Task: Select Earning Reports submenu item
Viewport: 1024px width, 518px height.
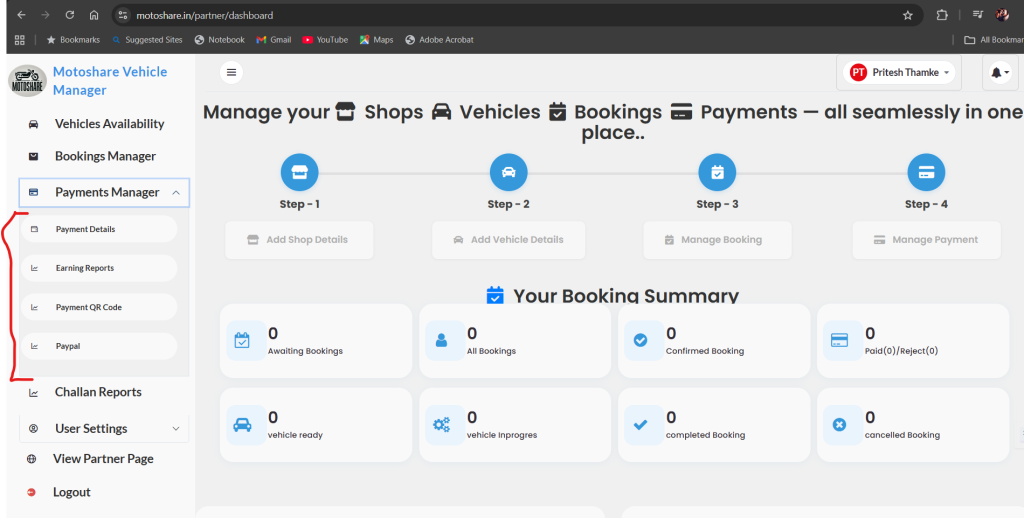Action: 85,268
